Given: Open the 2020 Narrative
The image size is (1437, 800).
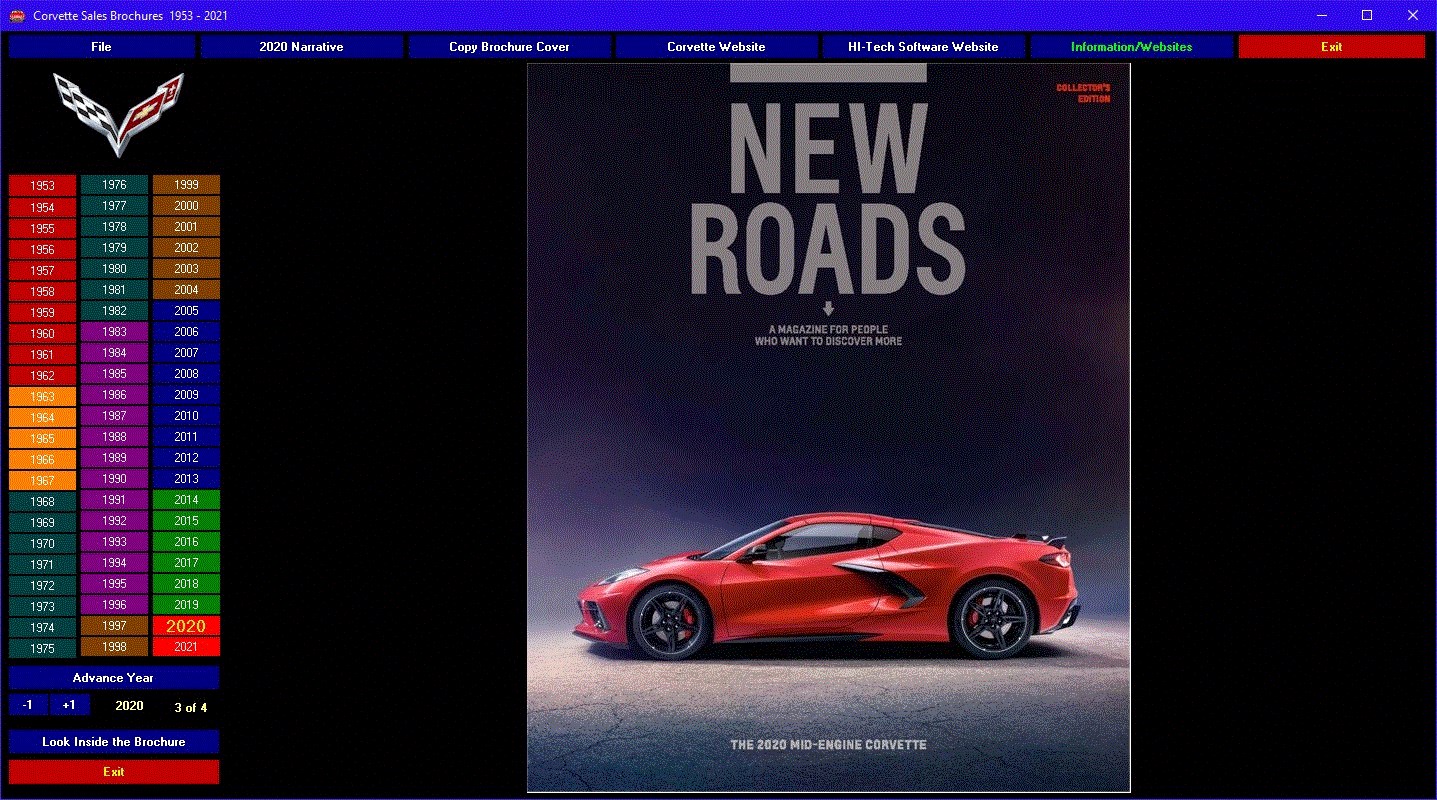Looking at the screenshot, I should click(301, 47).
